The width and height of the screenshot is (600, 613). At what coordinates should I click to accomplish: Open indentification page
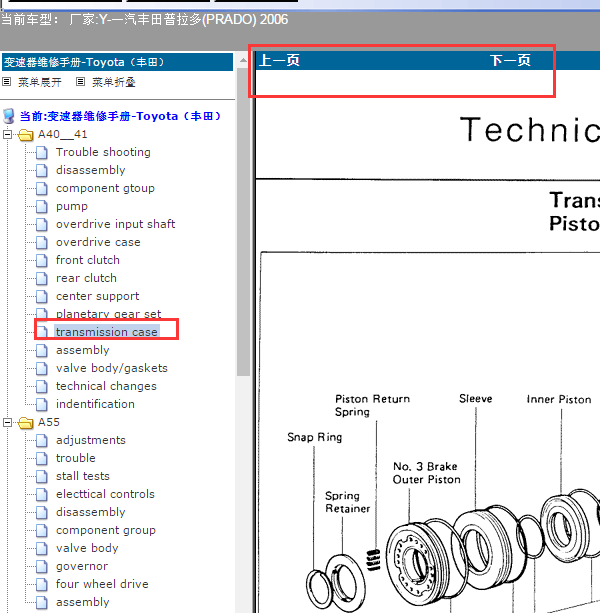click(95, 404)
